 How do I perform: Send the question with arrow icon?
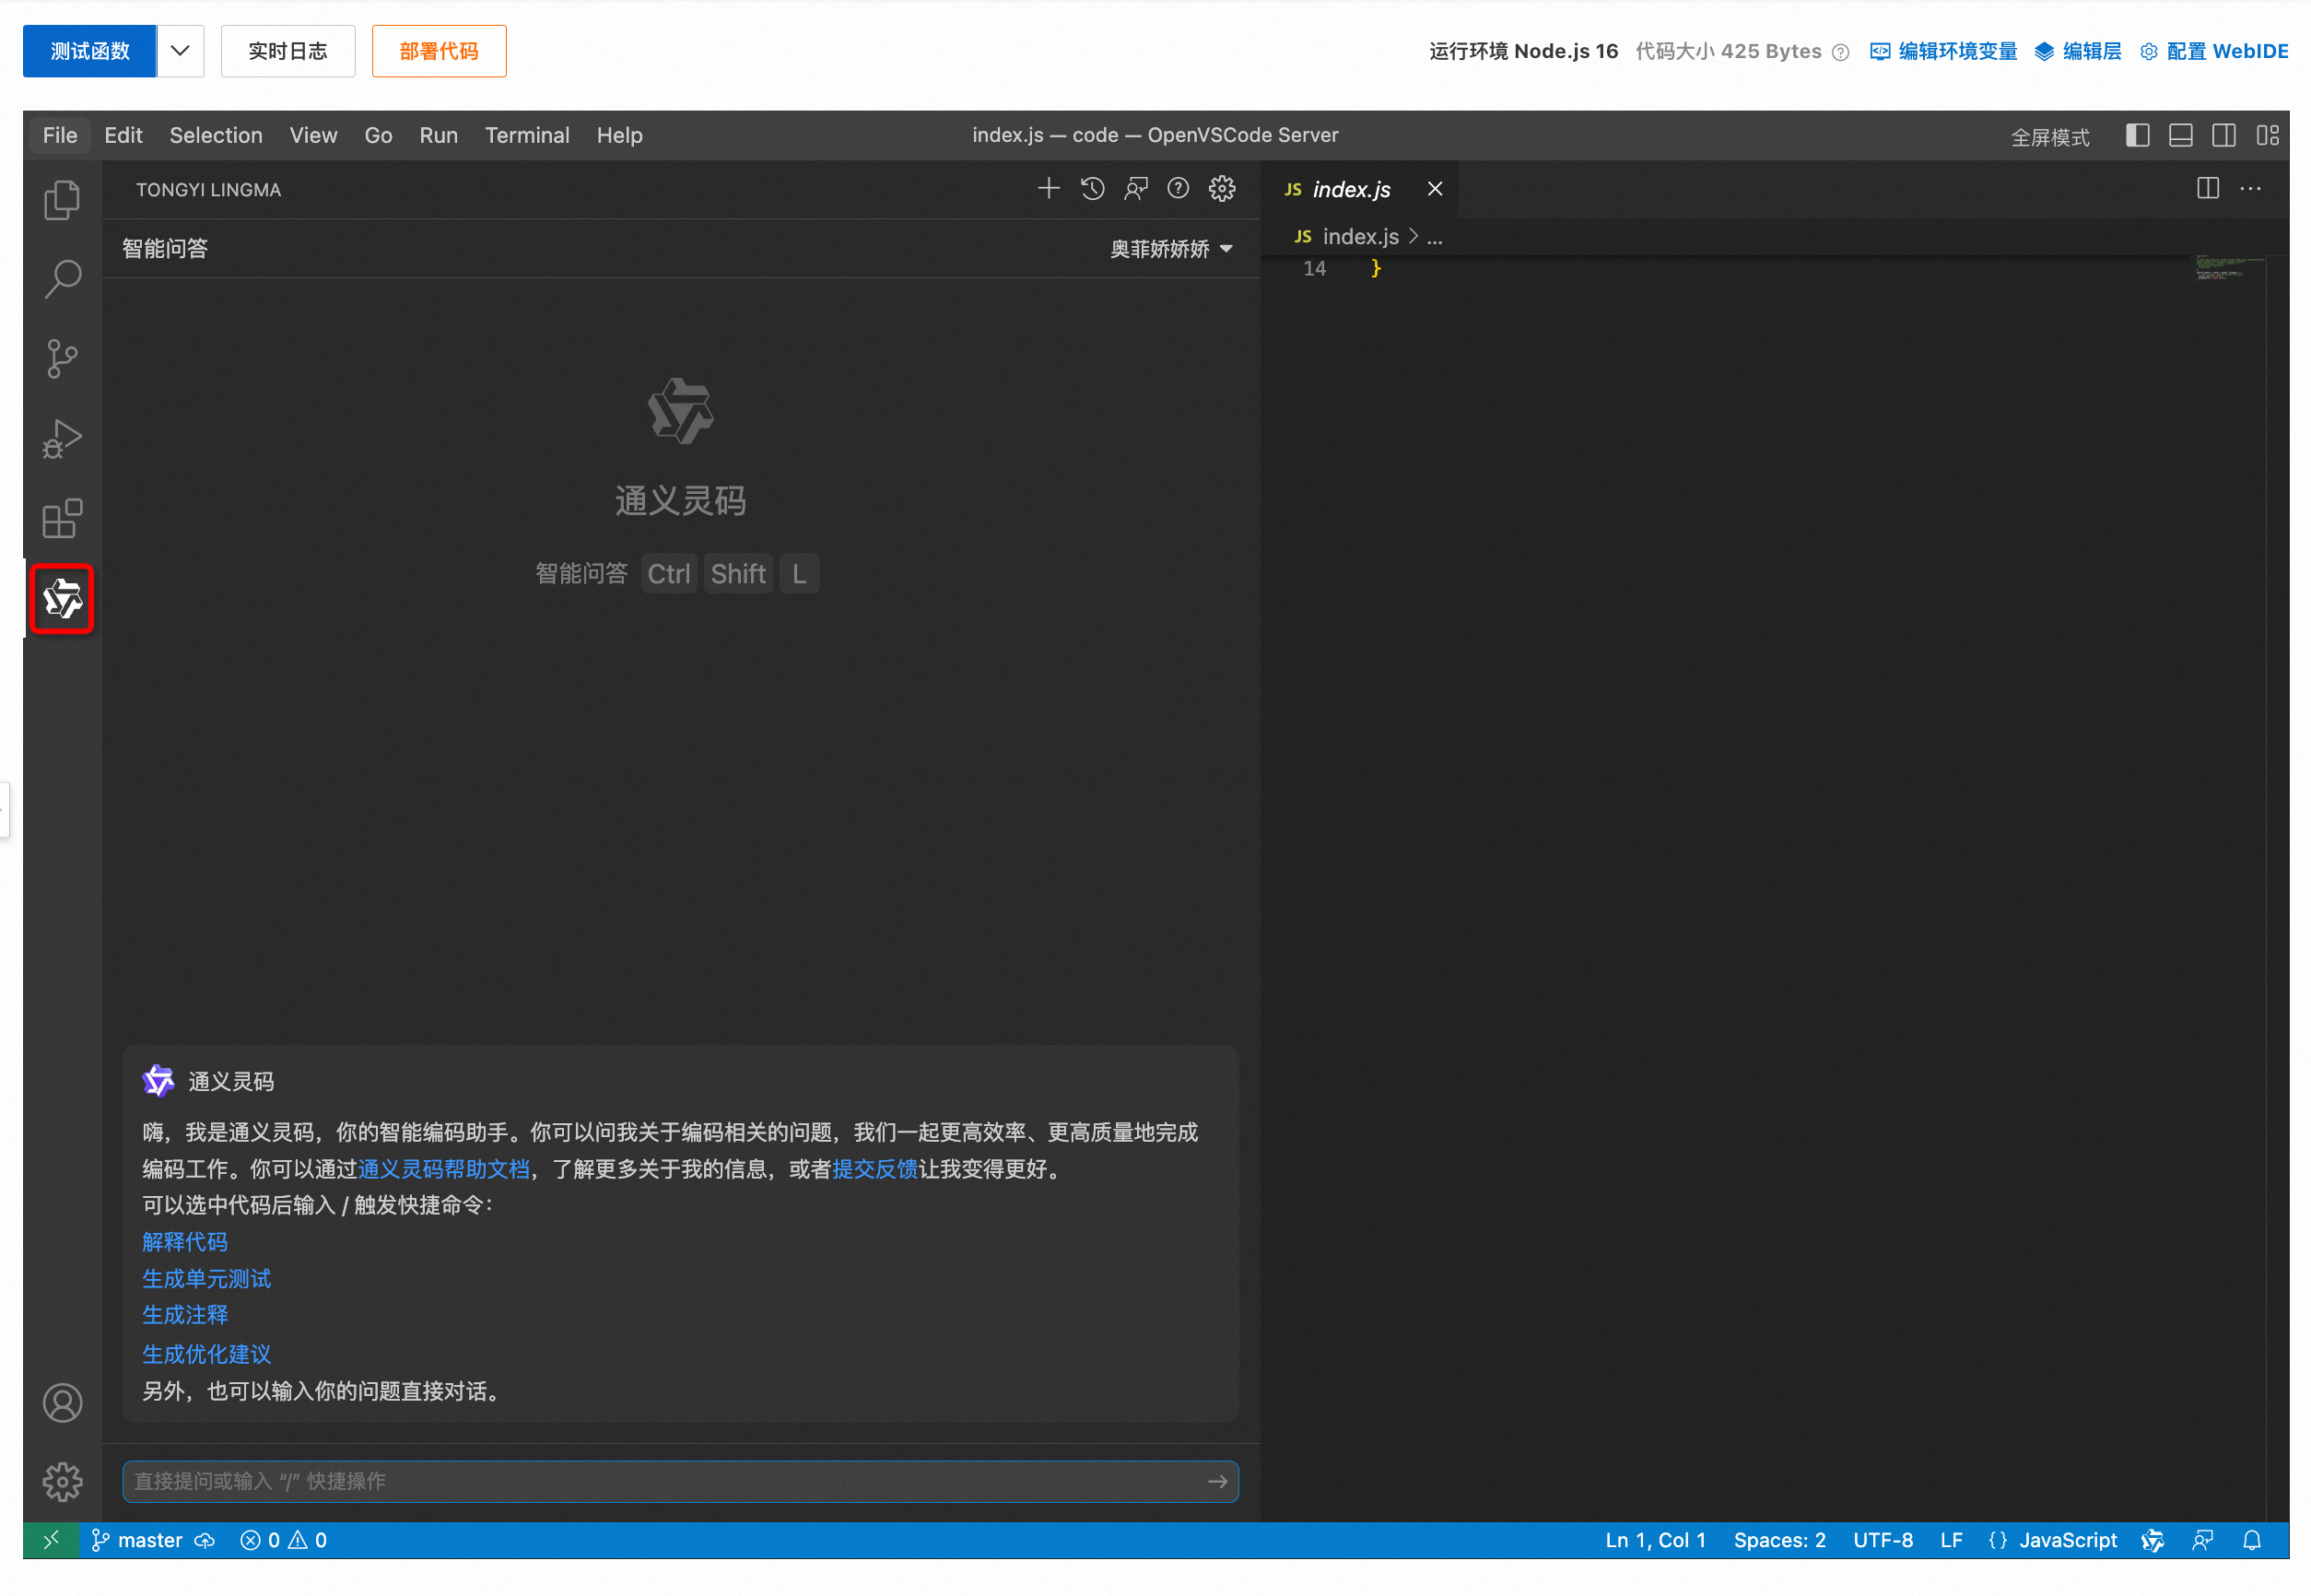click(1217, 1481)
